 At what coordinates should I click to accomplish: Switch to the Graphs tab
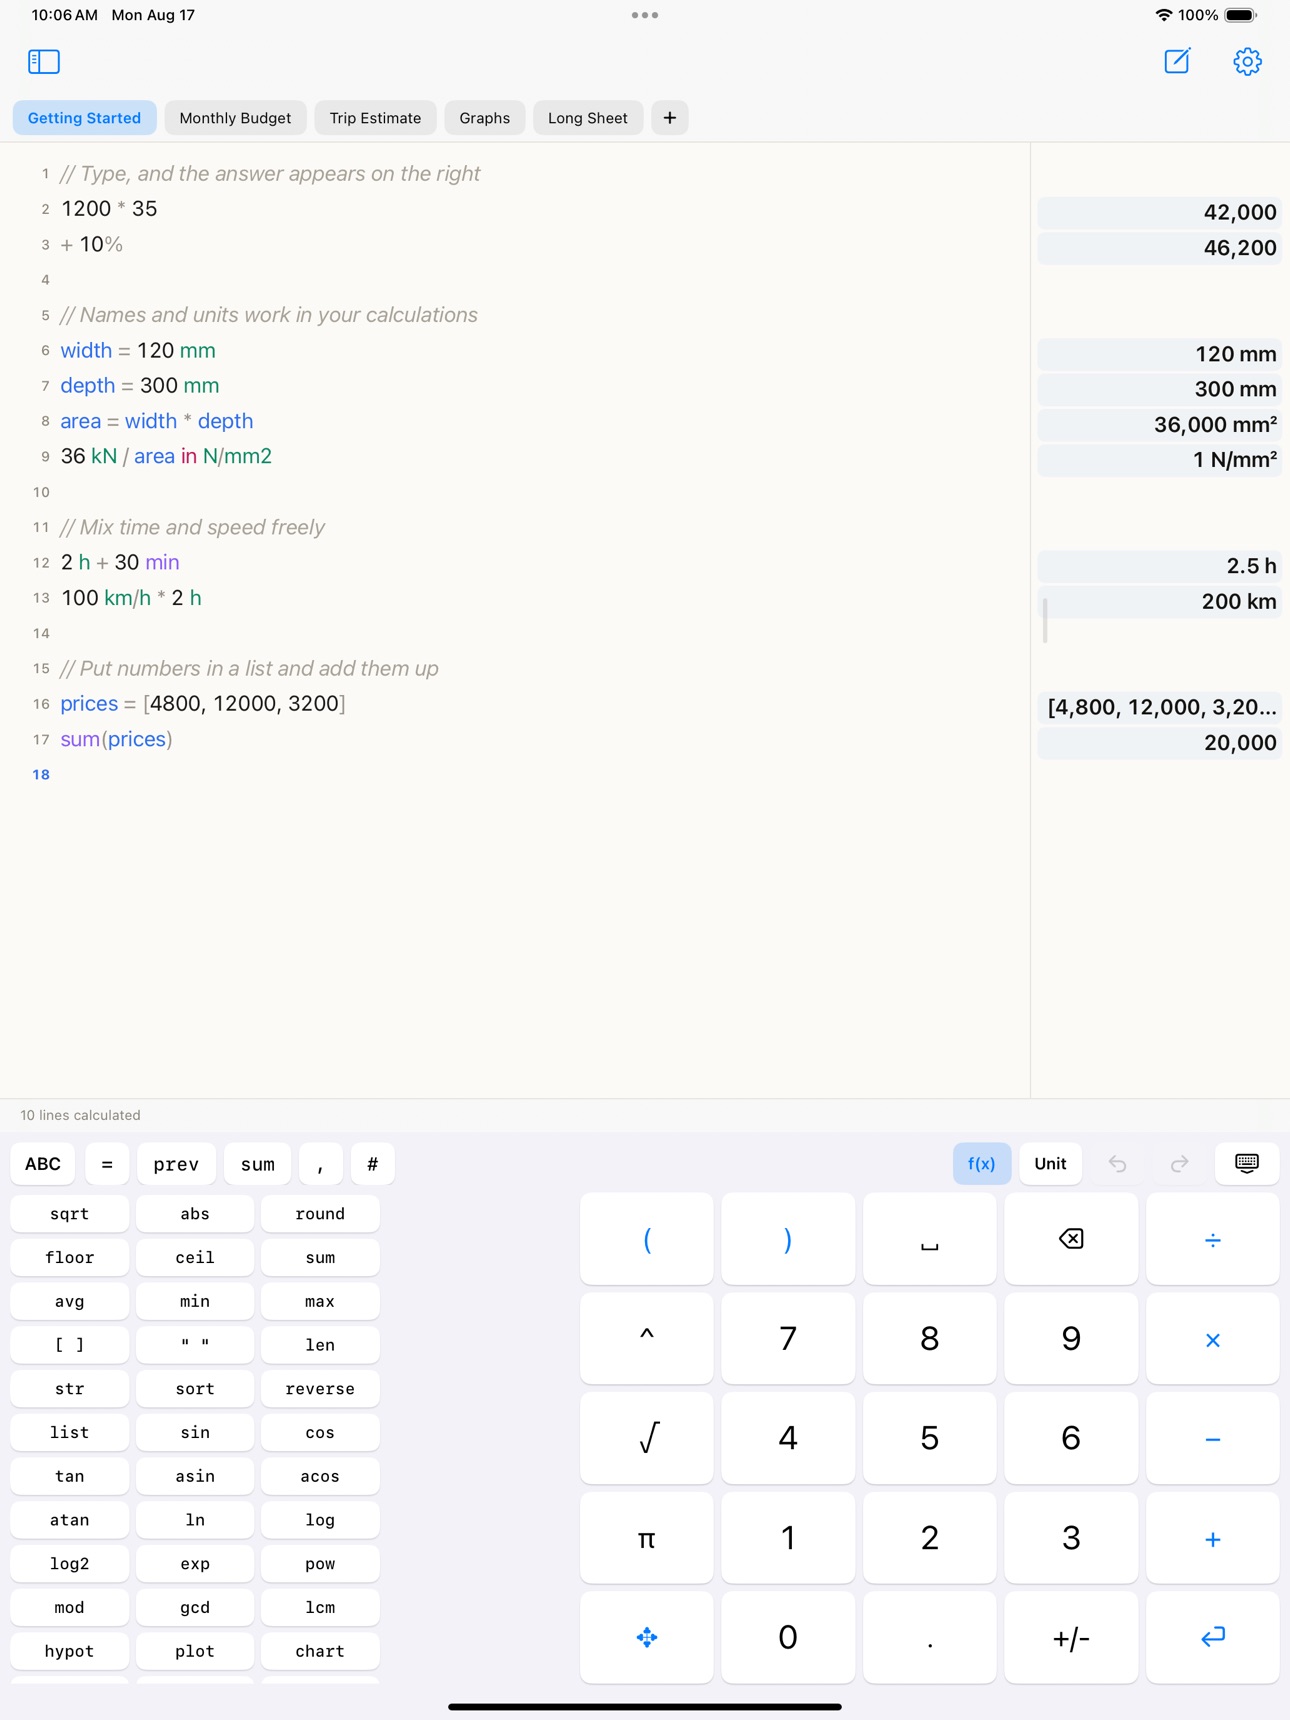point(485,118)
